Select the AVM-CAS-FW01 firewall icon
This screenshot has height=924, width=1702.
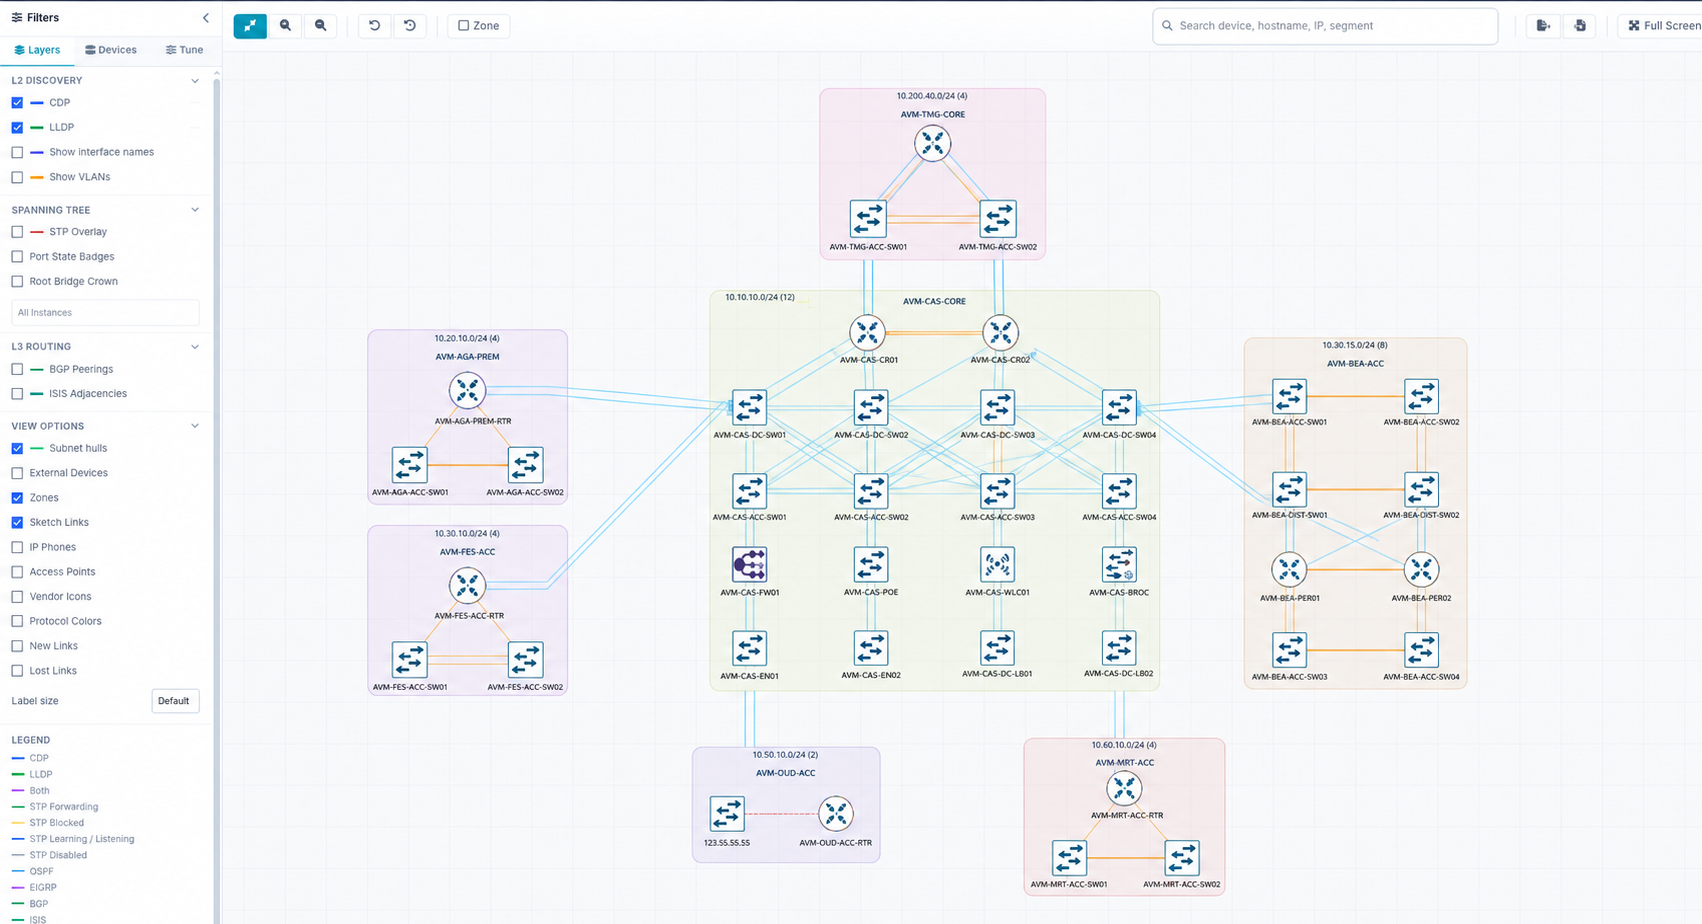coord(749,565)
